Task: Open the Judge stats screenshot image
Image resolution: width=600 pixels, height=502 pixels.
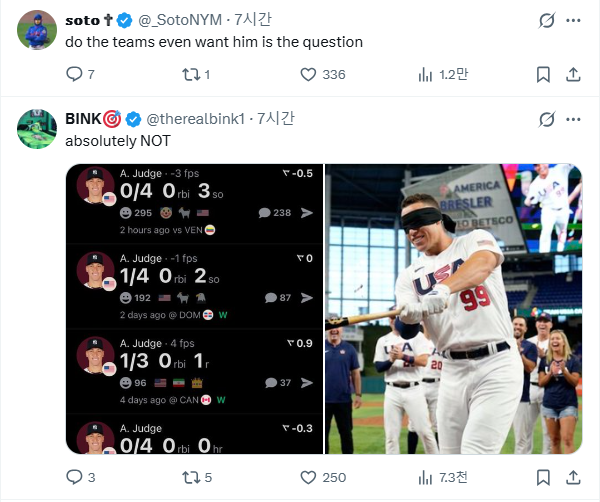Action: (x=200, y=309)
